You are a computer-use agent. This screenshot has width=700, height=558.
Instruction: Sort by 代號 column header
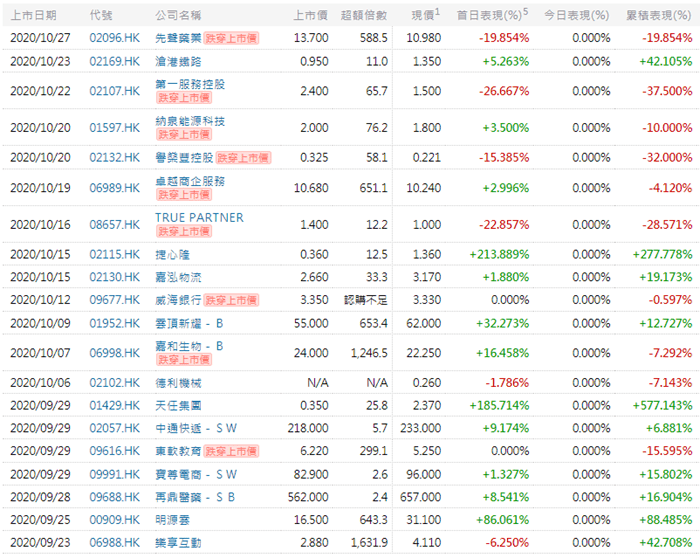point(101,16)
